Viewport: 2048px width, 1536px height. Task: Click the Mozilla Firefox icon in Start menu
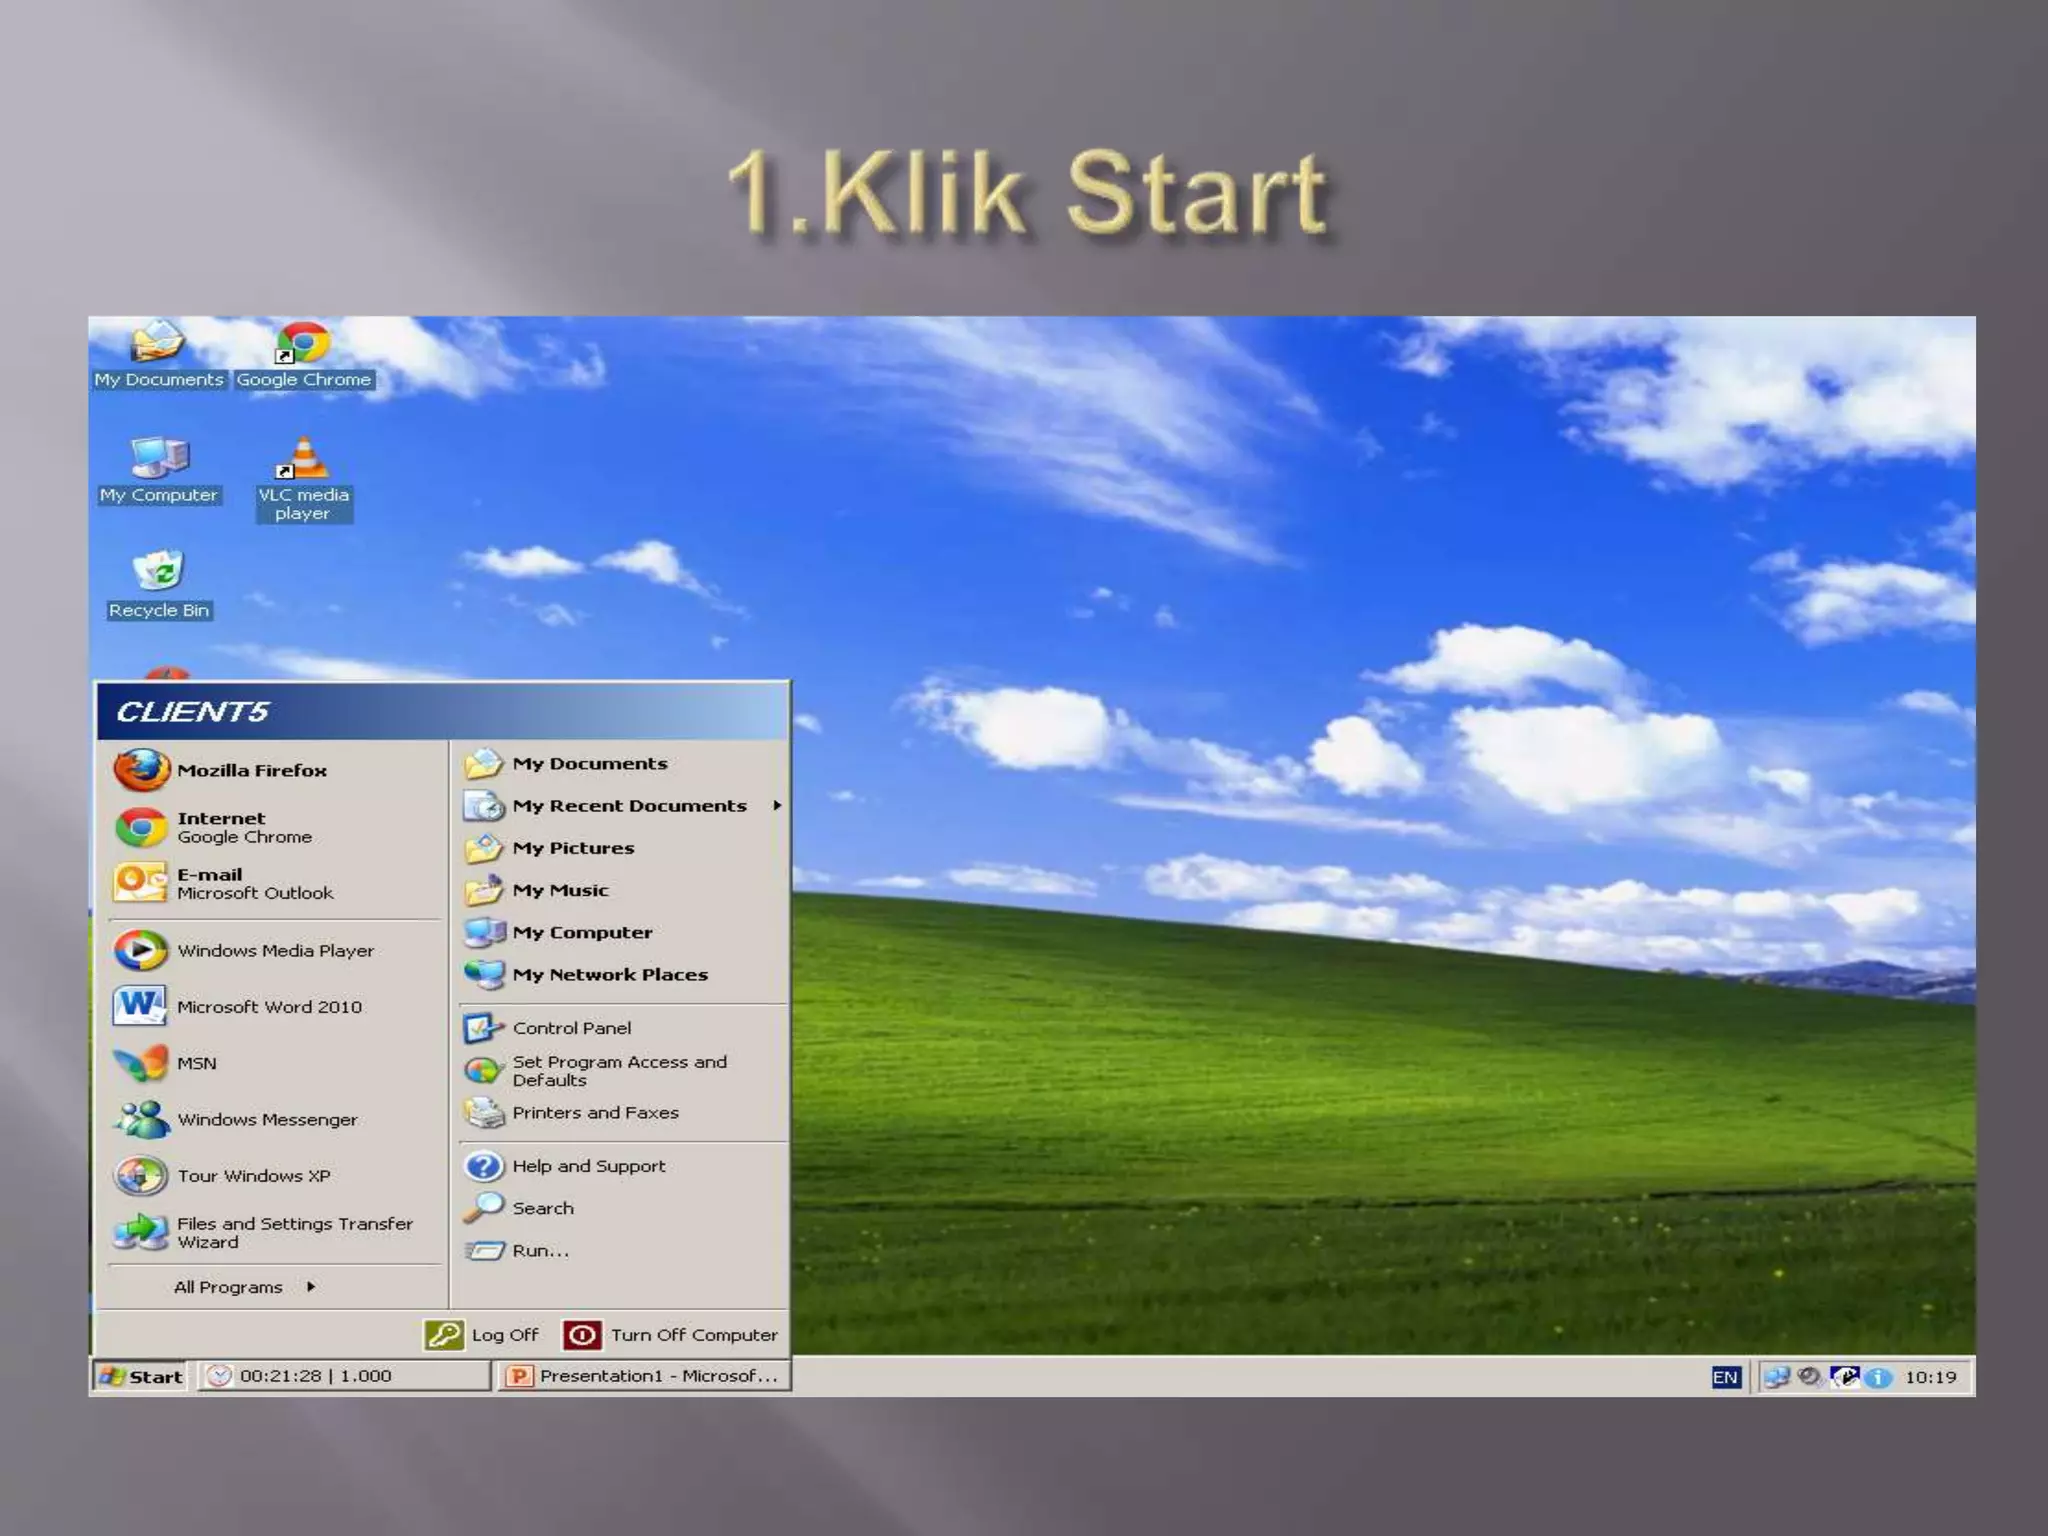141,770
